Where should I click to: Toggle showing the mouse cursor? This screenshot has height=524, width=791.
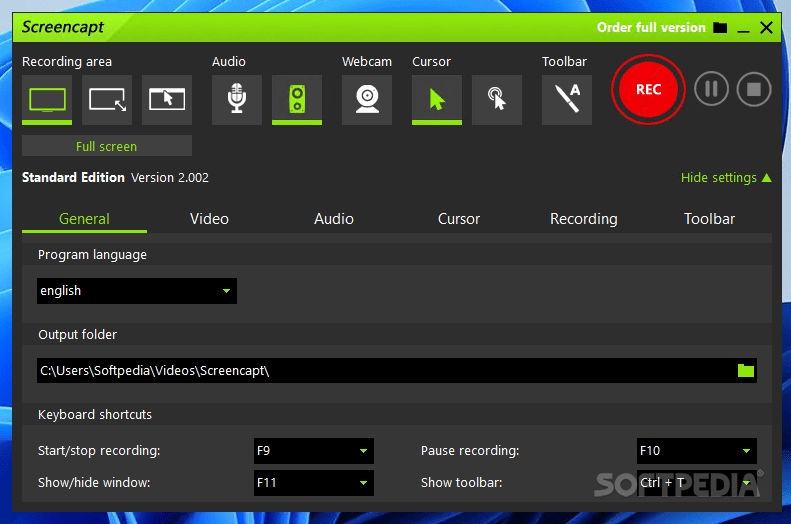pyautogui.click(x=437, y=99)
